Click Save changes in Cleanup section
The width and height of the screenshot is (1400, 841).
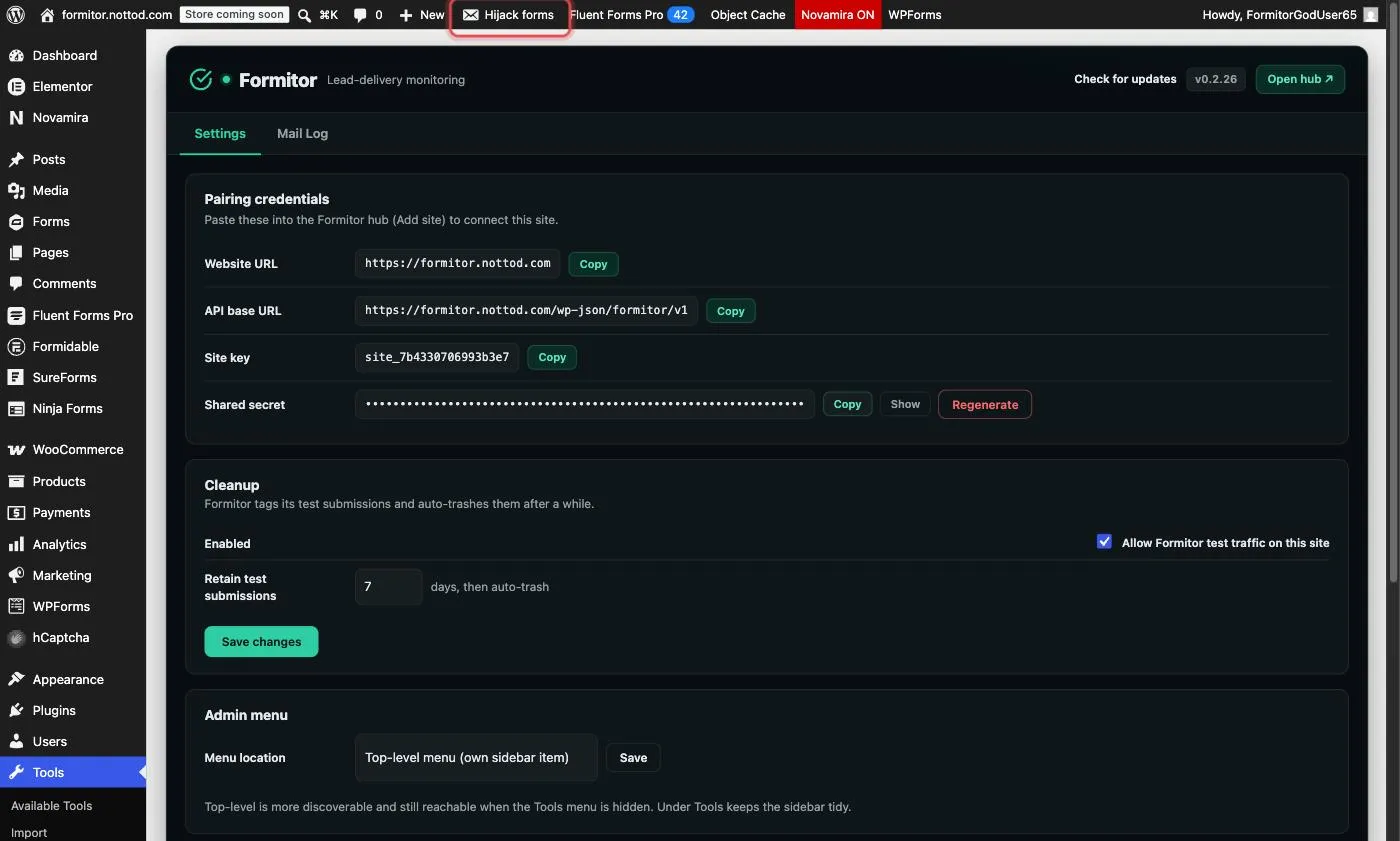pyautogui.click(x=261, y=642)
